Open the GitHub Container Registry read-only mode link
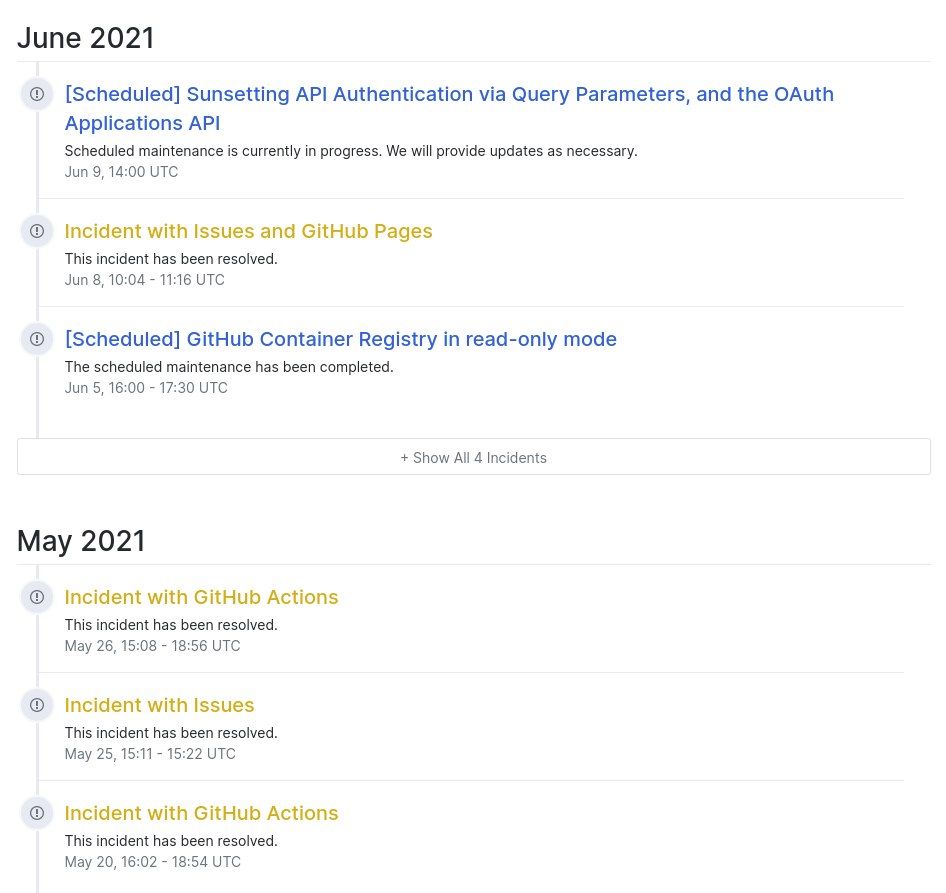The image size is (946, 893). point(341,339)
